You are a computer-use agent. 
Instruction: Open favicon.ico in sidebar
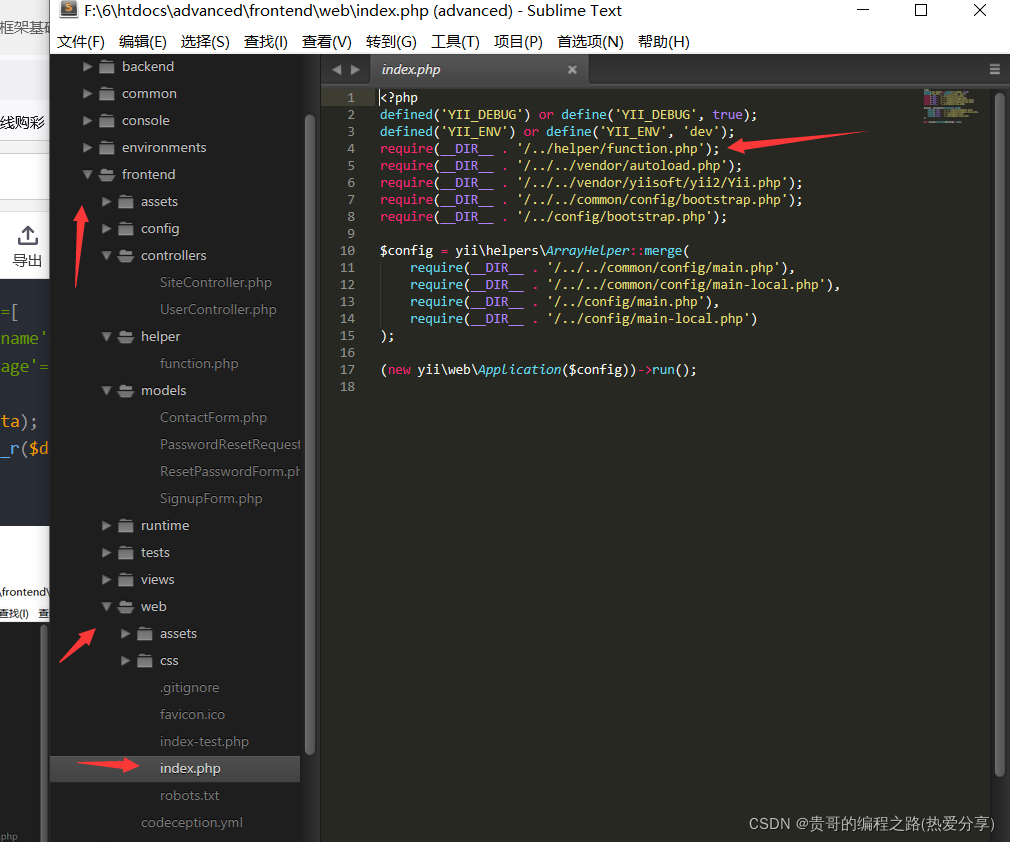(x=192, y=714)
